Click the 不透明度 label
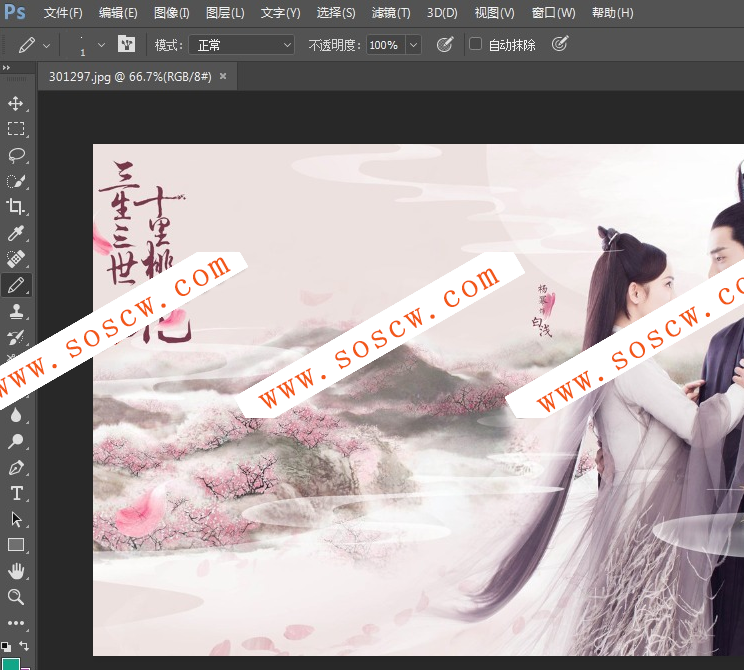Screen dimensions: 744x670 pyautogui.click(x=335, y=45)
